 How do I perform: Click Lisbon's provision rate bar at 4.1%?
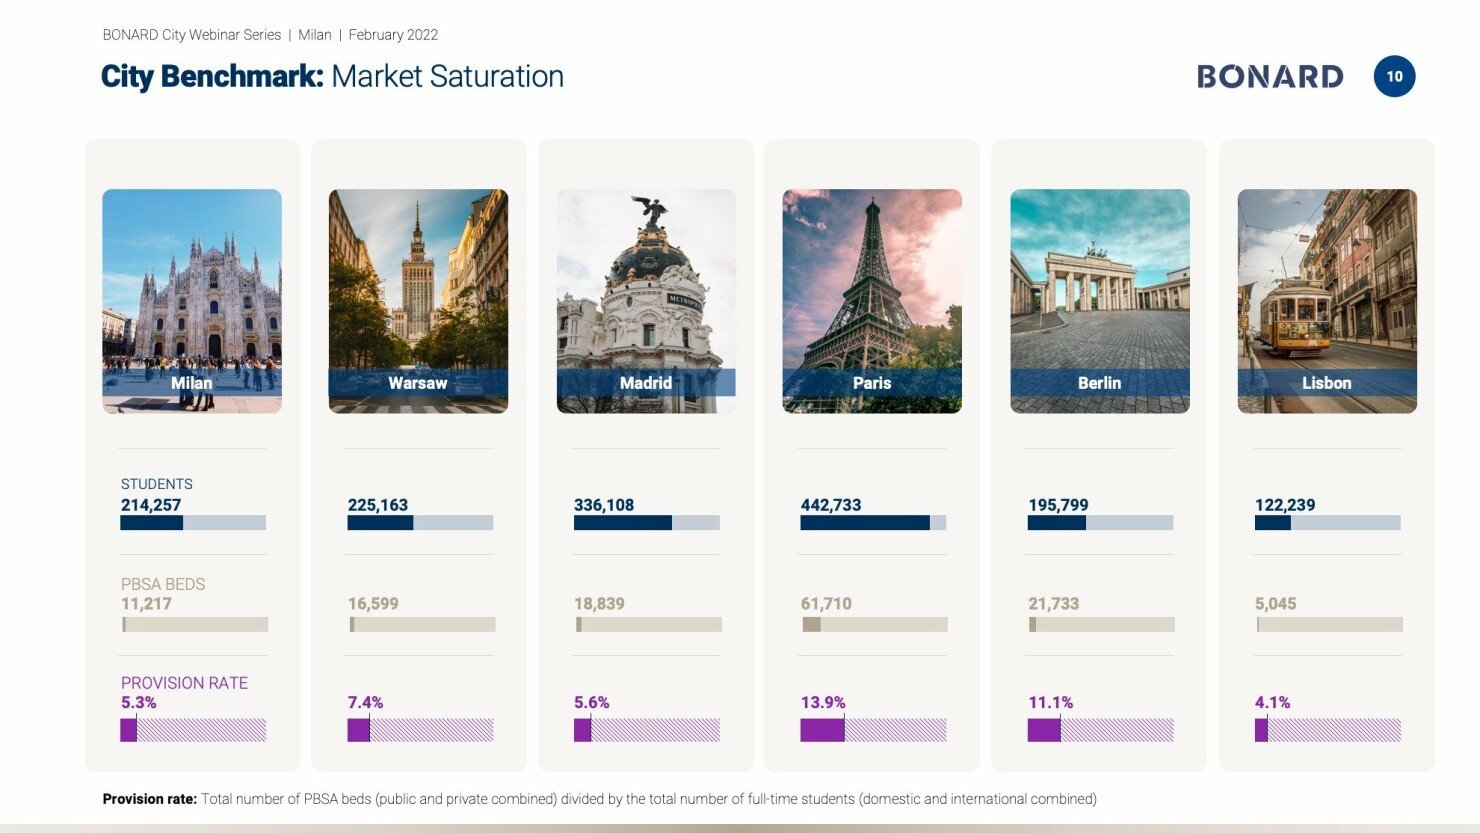coord(1327,730)
